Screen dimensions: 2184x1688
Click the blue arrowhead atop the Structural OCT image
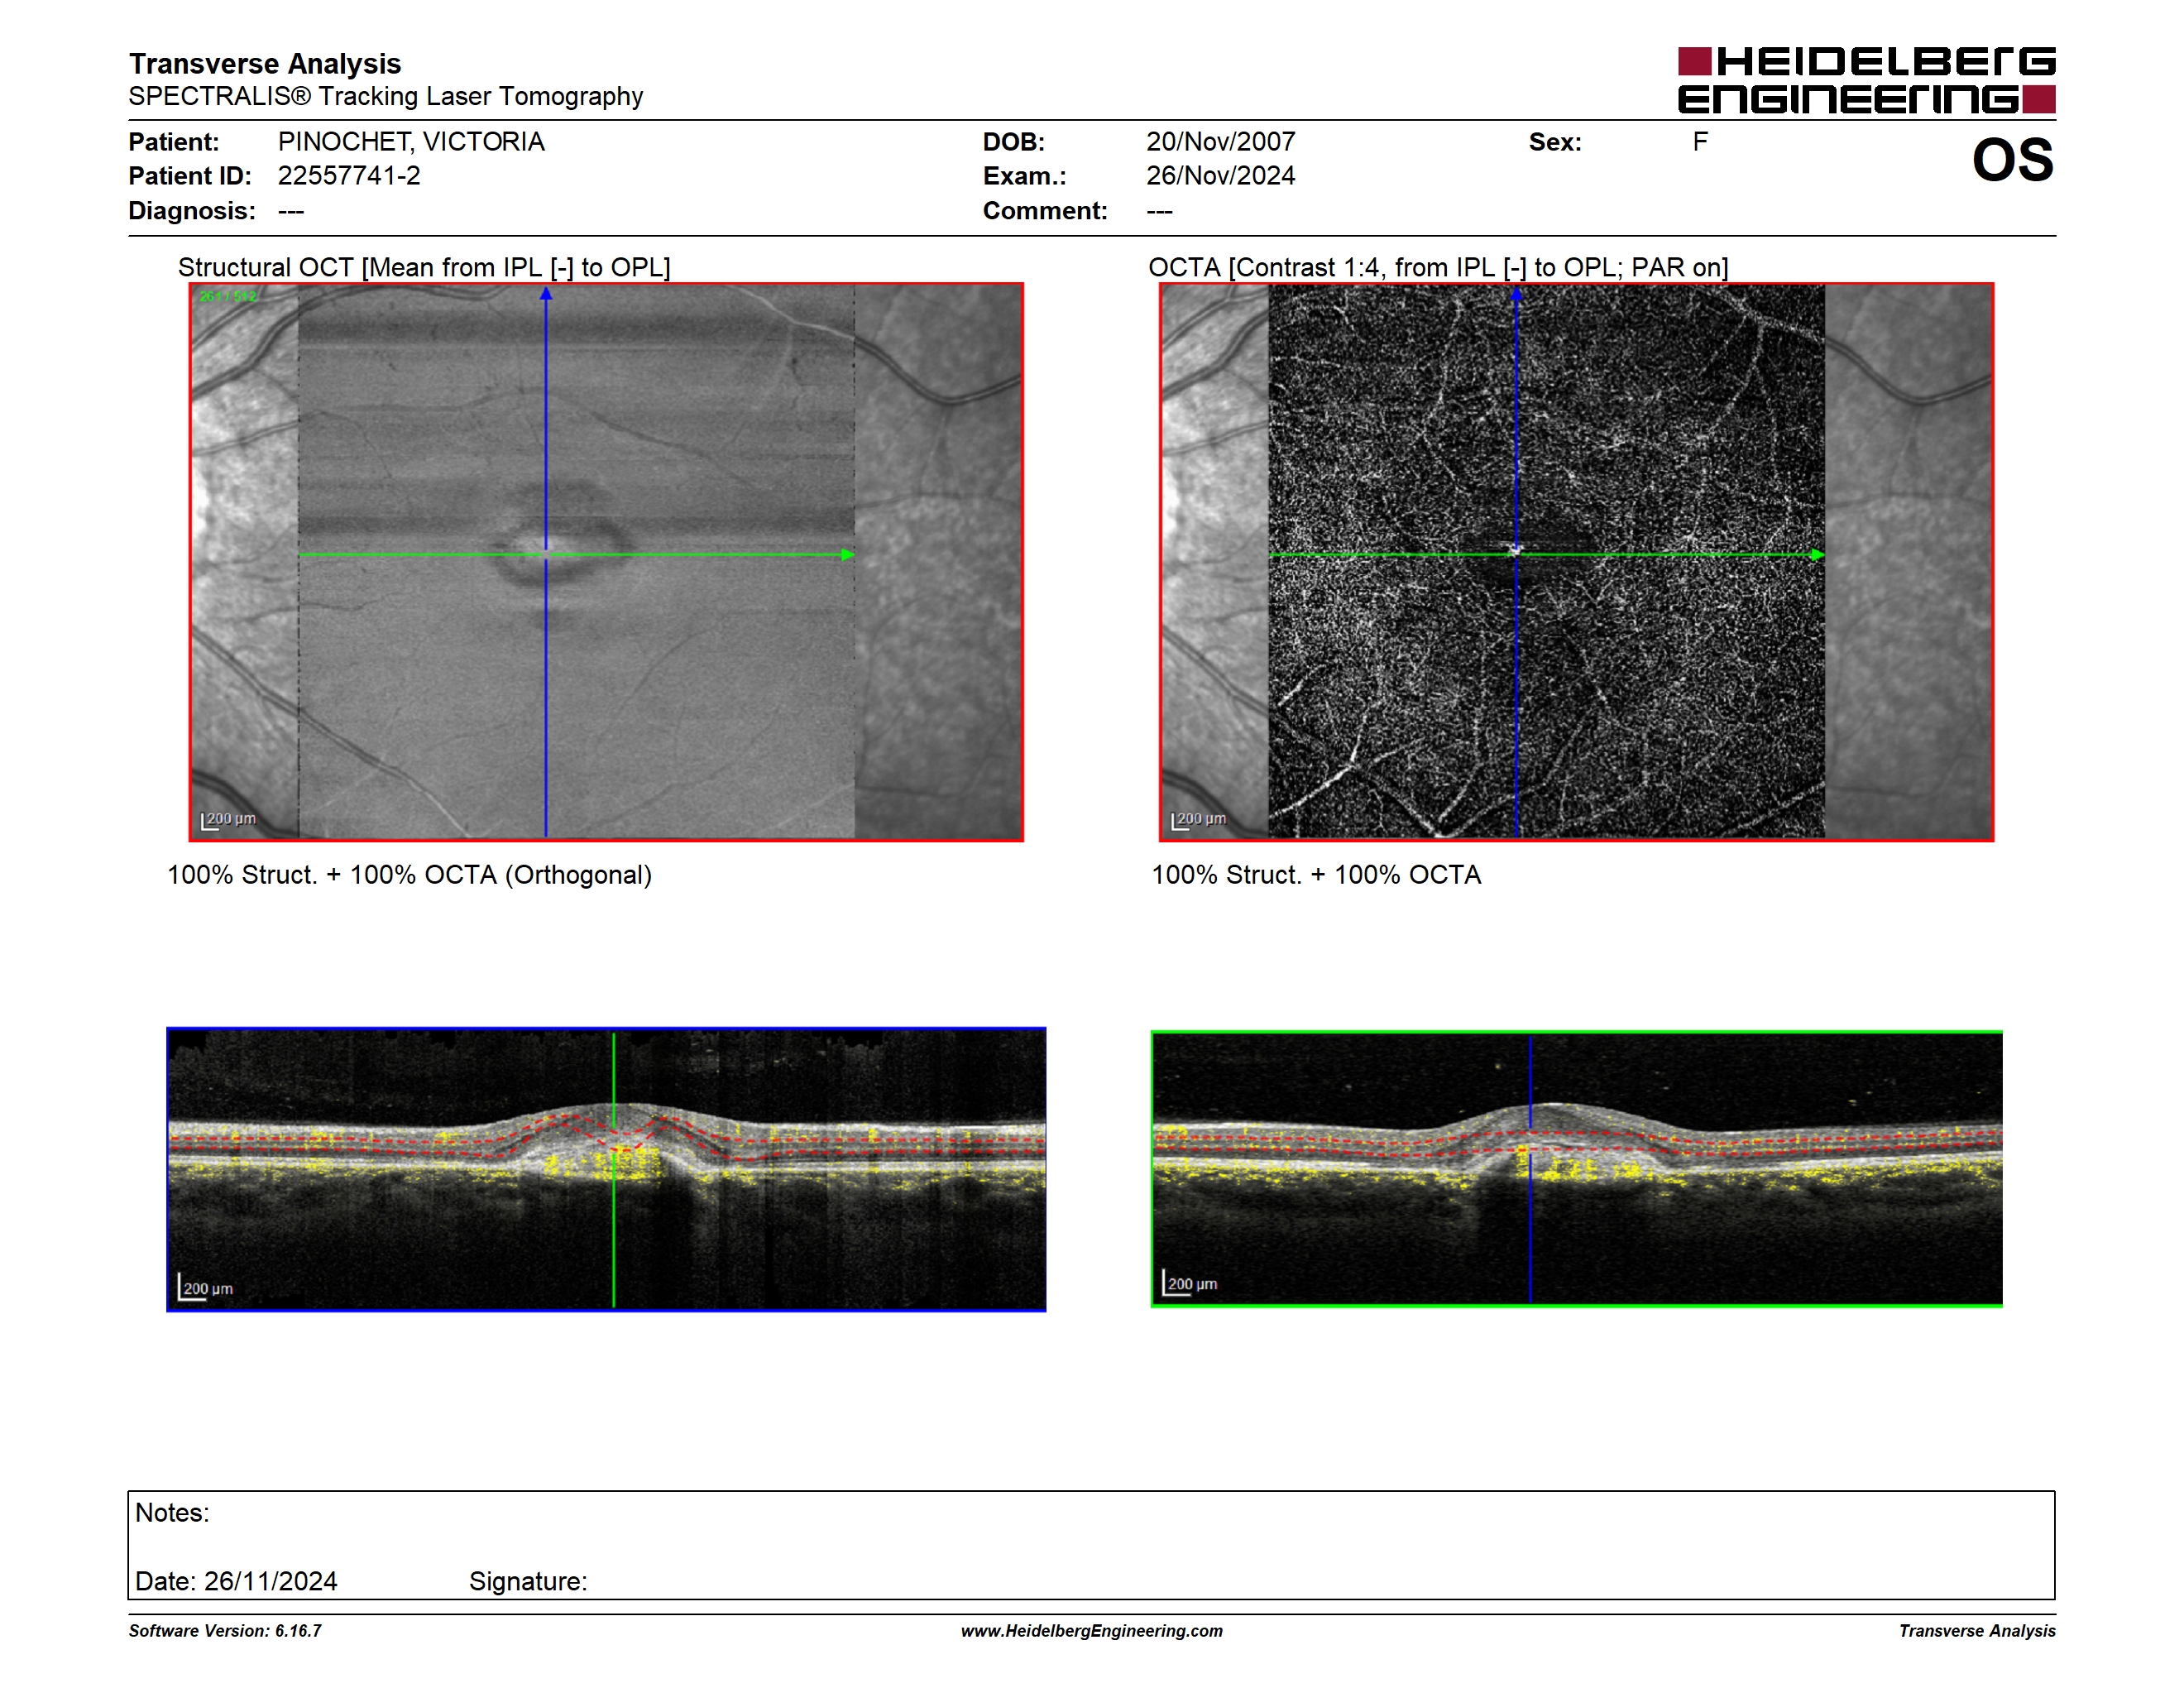click(x=546, y=294)
